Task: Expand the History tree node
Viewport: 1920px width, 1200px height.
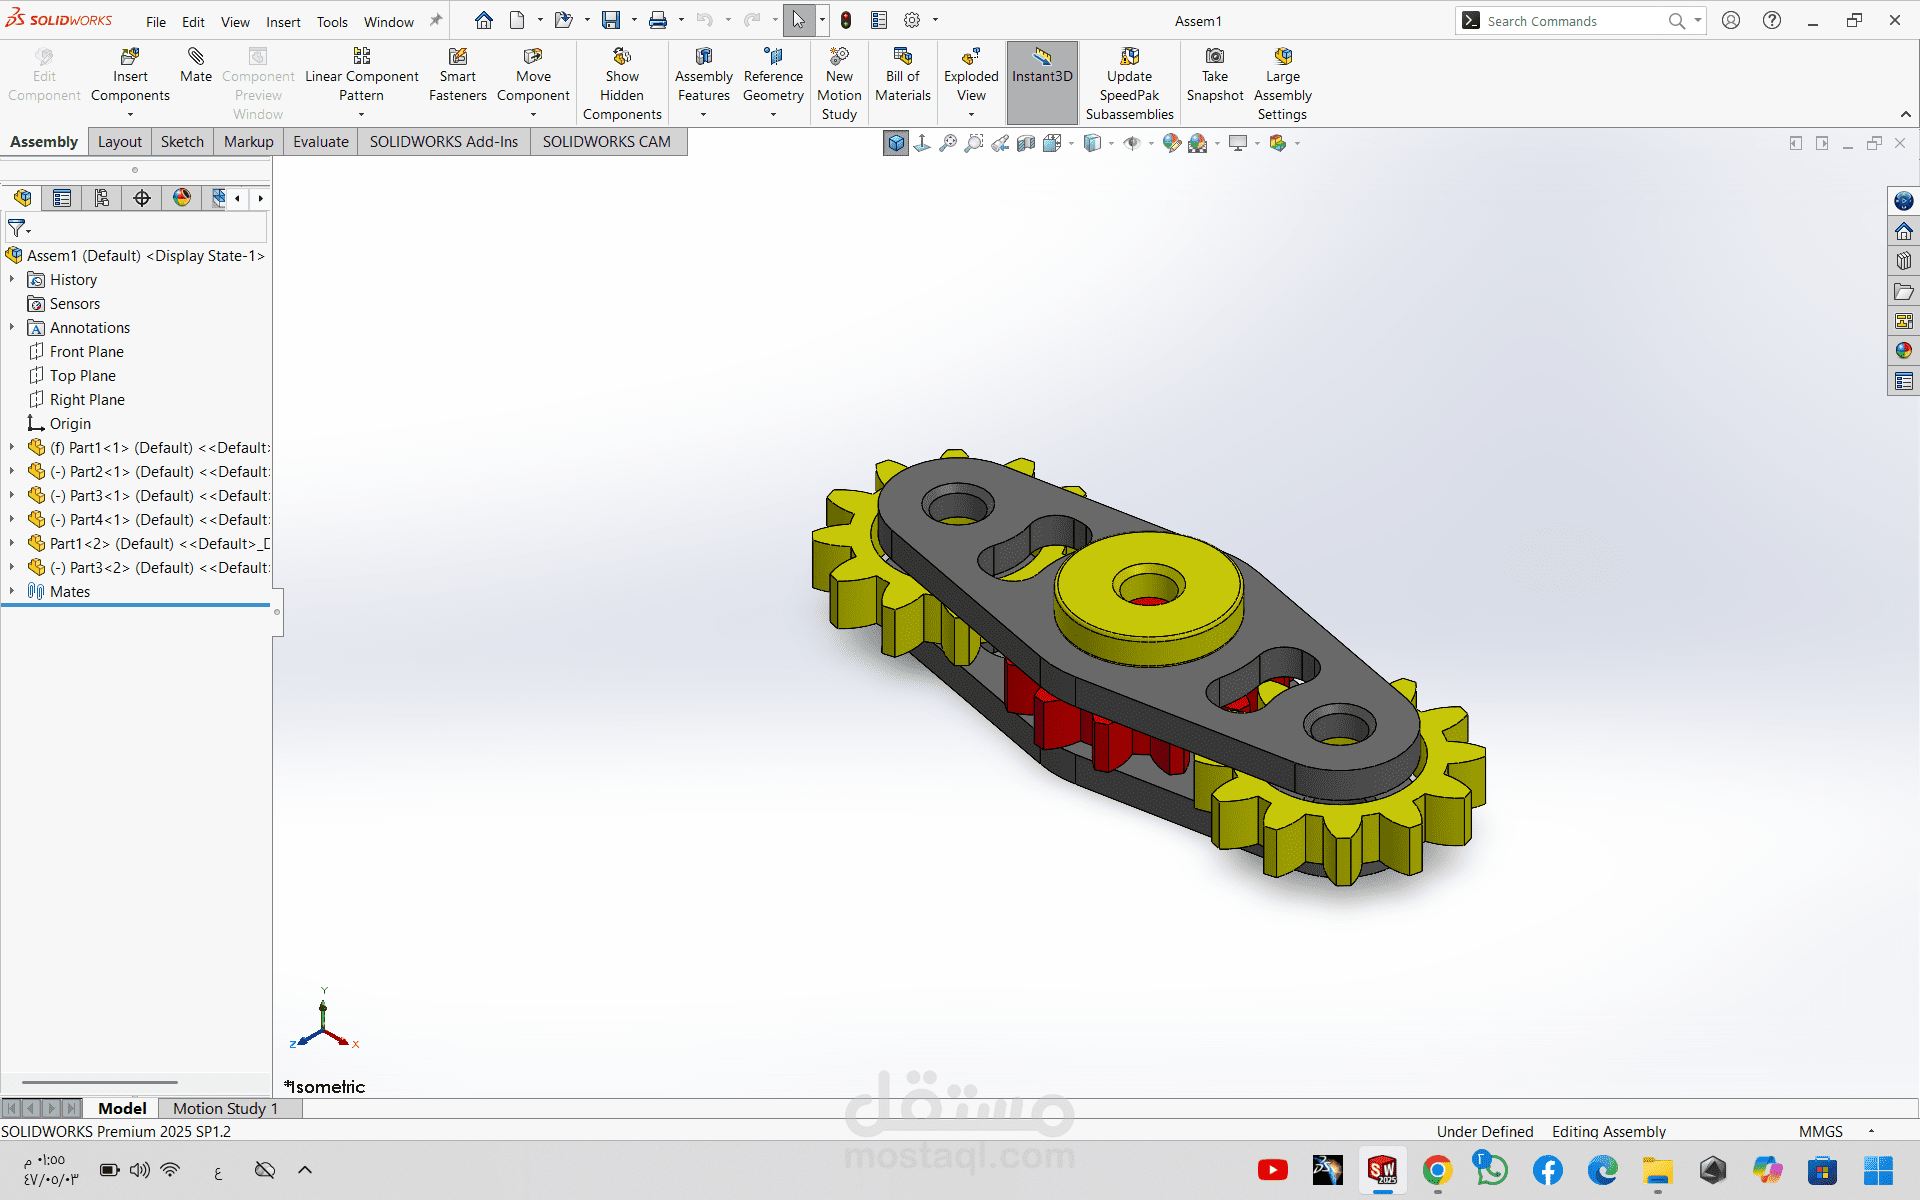Action: point(12,280)
